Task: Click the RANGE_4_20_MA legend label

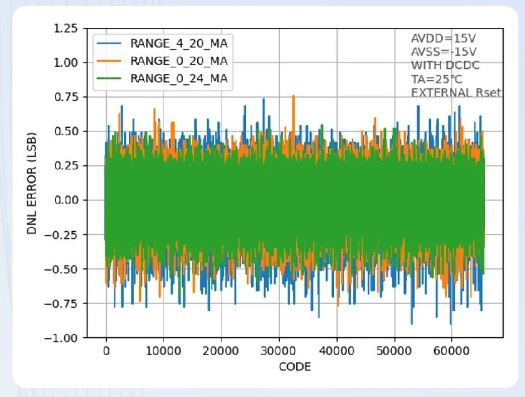Action: (179, 44)
